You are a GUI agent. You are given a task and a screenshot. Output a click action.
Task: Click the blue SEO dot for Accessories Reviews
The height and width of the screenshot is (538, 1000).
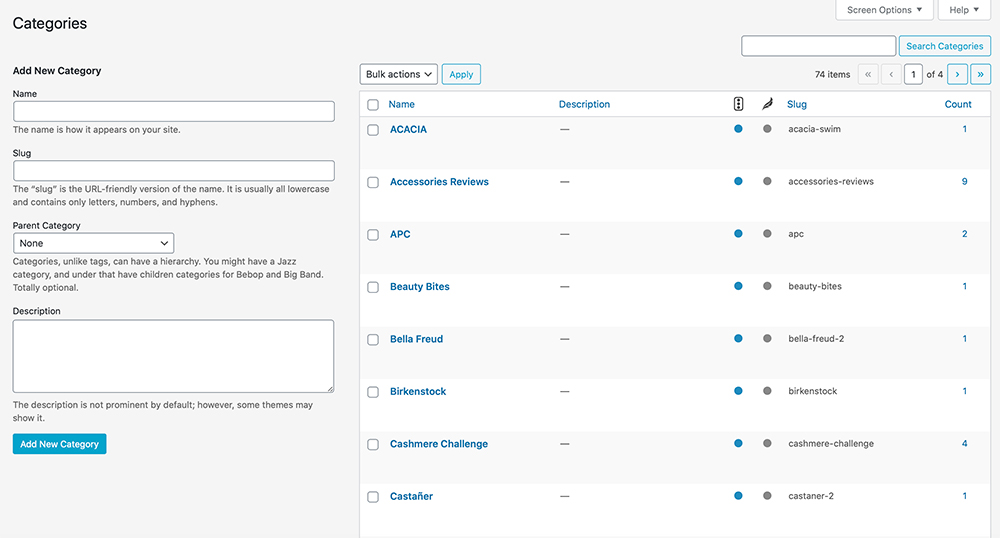click(x=738, y=181)
